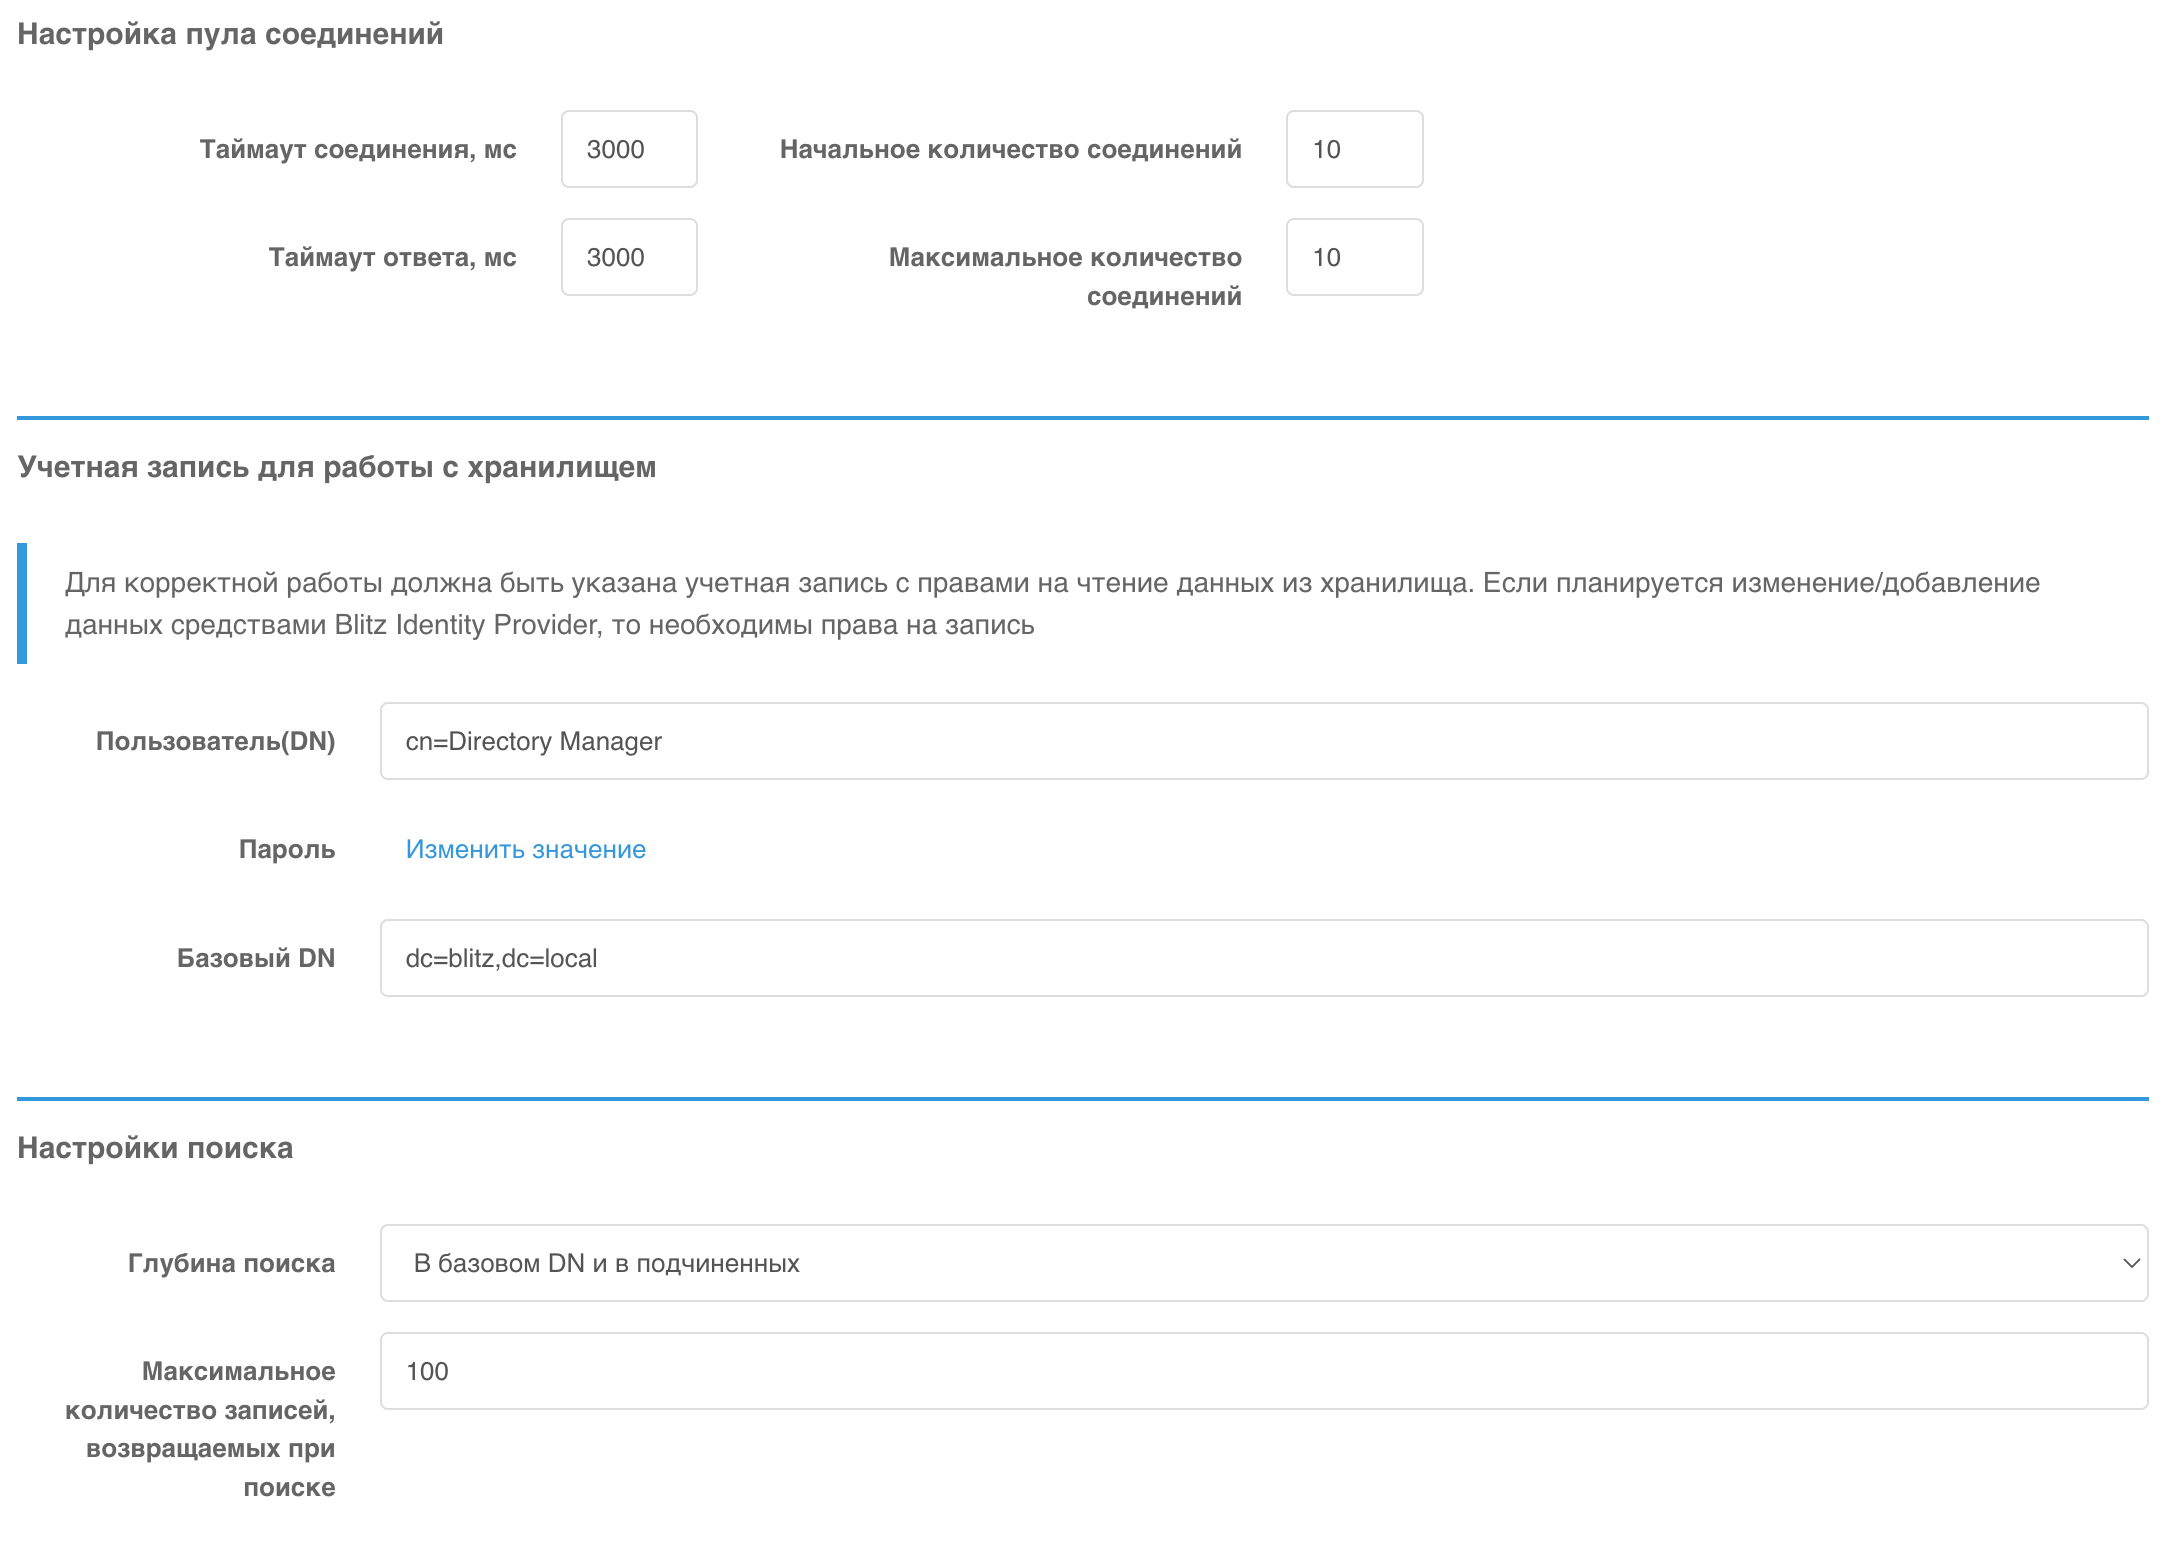Click the Базовый DN input field

[x=1263, y=958]
